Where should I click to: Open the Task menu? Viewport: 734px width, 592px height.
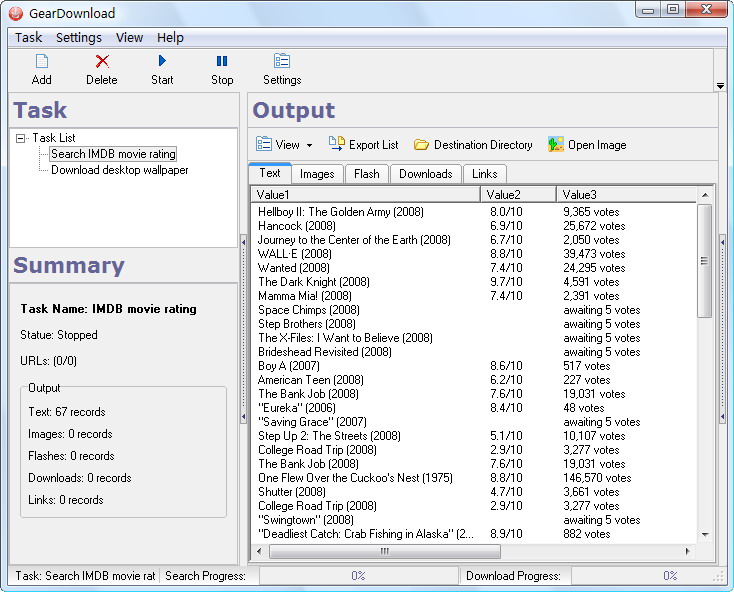click(28, 38)
